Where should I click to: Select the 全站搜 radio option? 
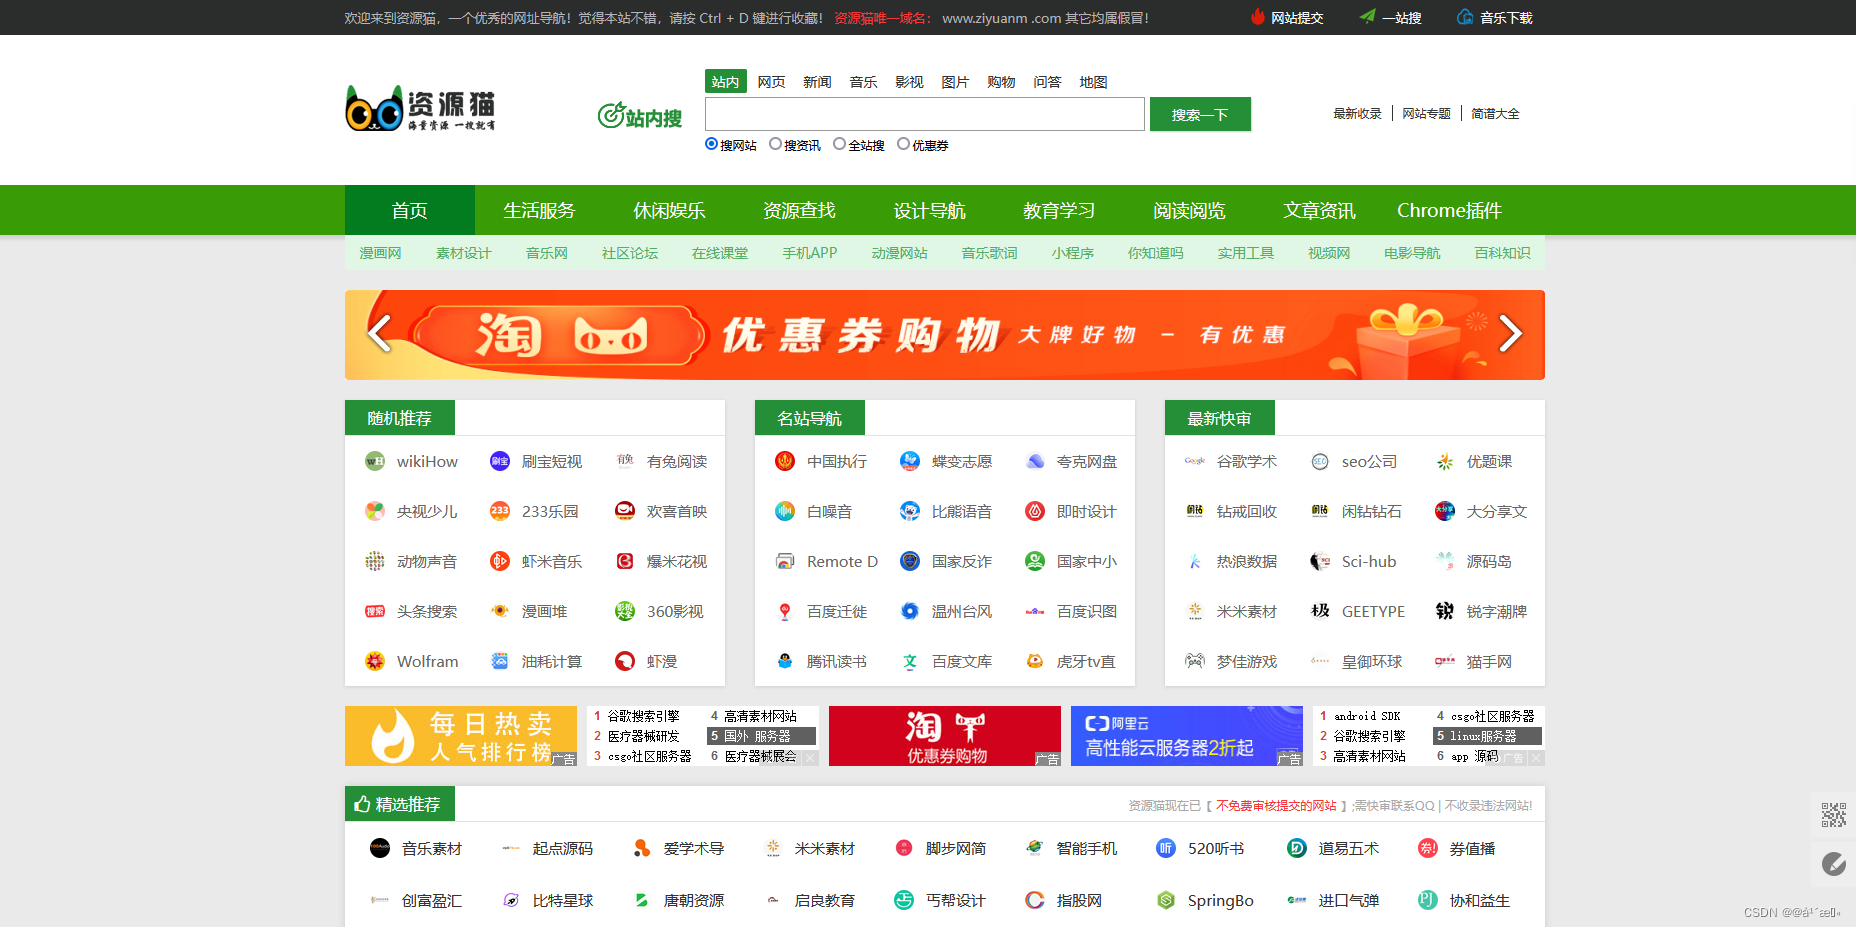tap(839, 144)
